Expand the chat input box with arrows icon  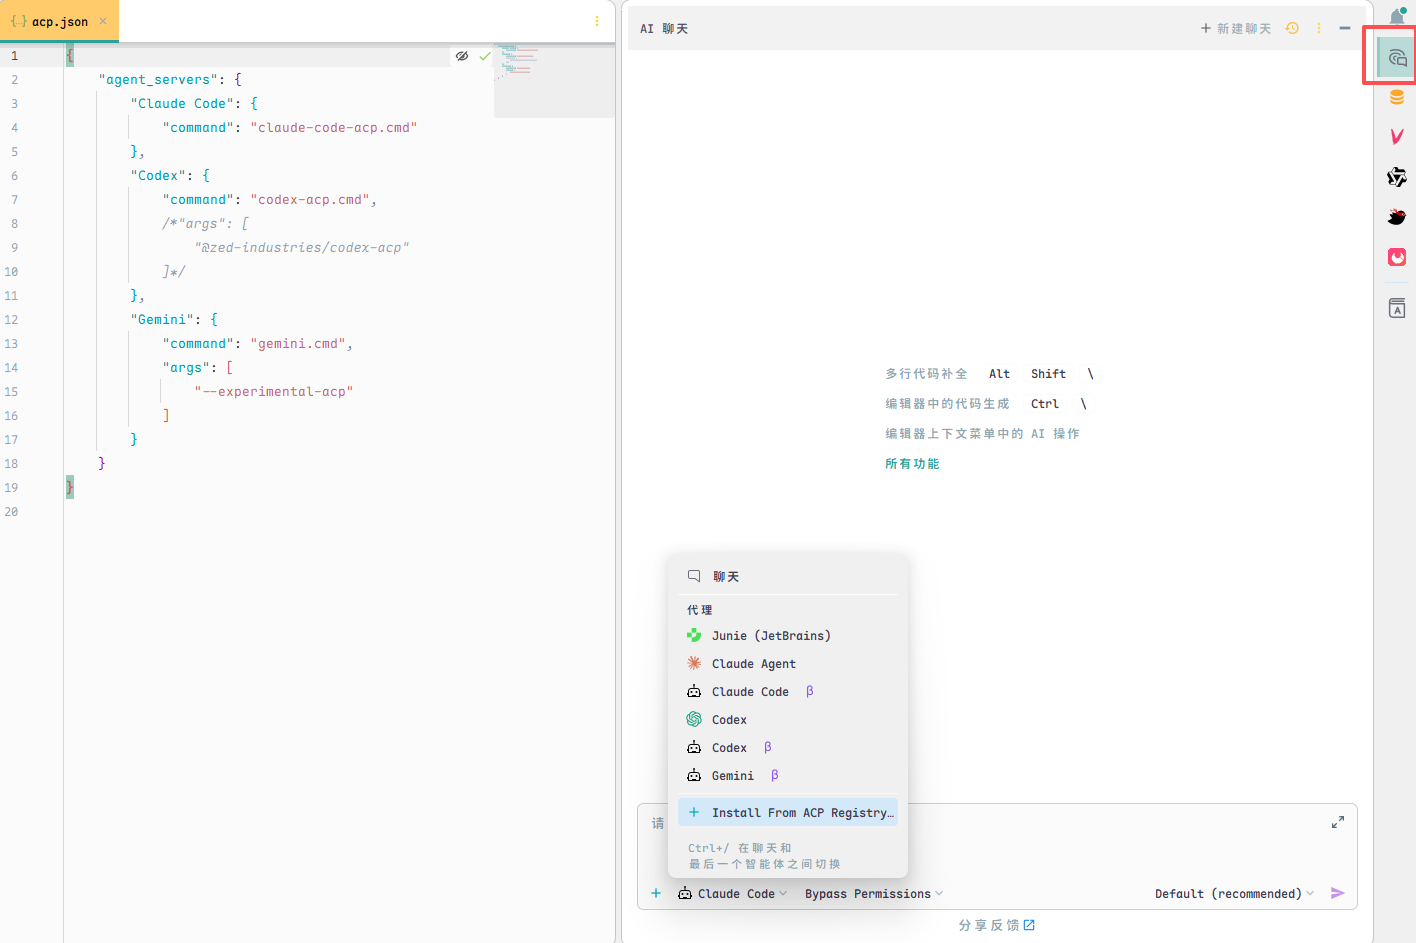coord(1338,822)
